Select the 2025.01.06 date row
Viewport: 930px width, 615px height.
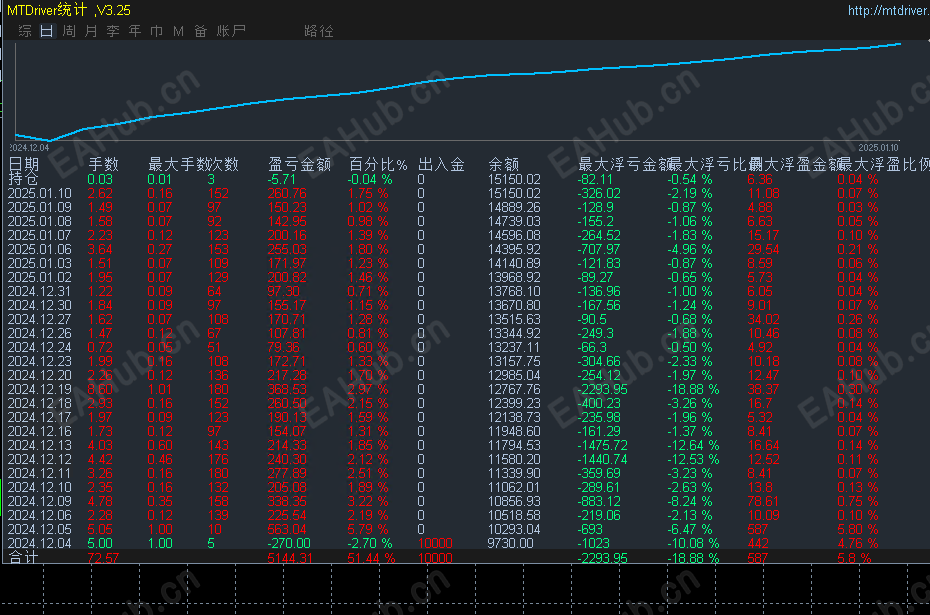click(x=39, y=250)
